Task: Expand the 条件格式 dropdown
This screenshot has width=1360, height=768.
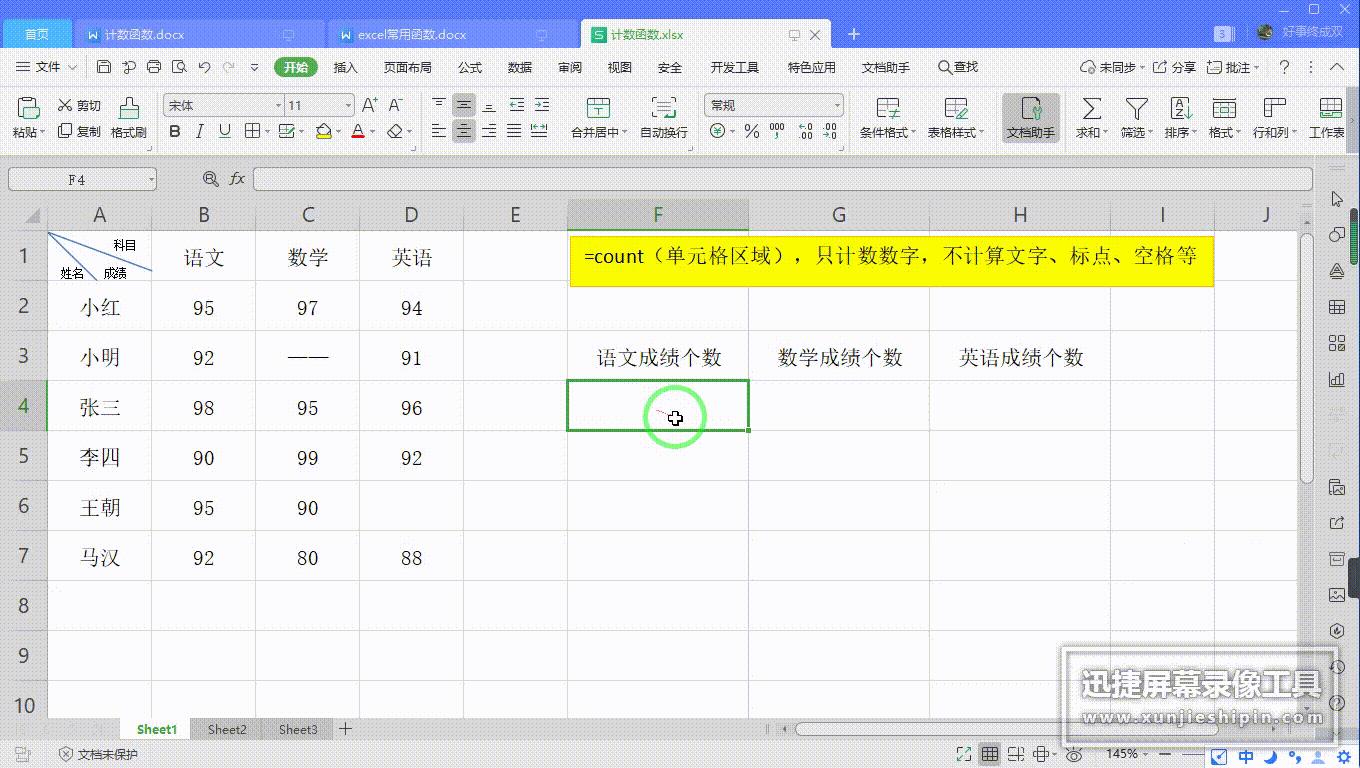Action: 914,132
